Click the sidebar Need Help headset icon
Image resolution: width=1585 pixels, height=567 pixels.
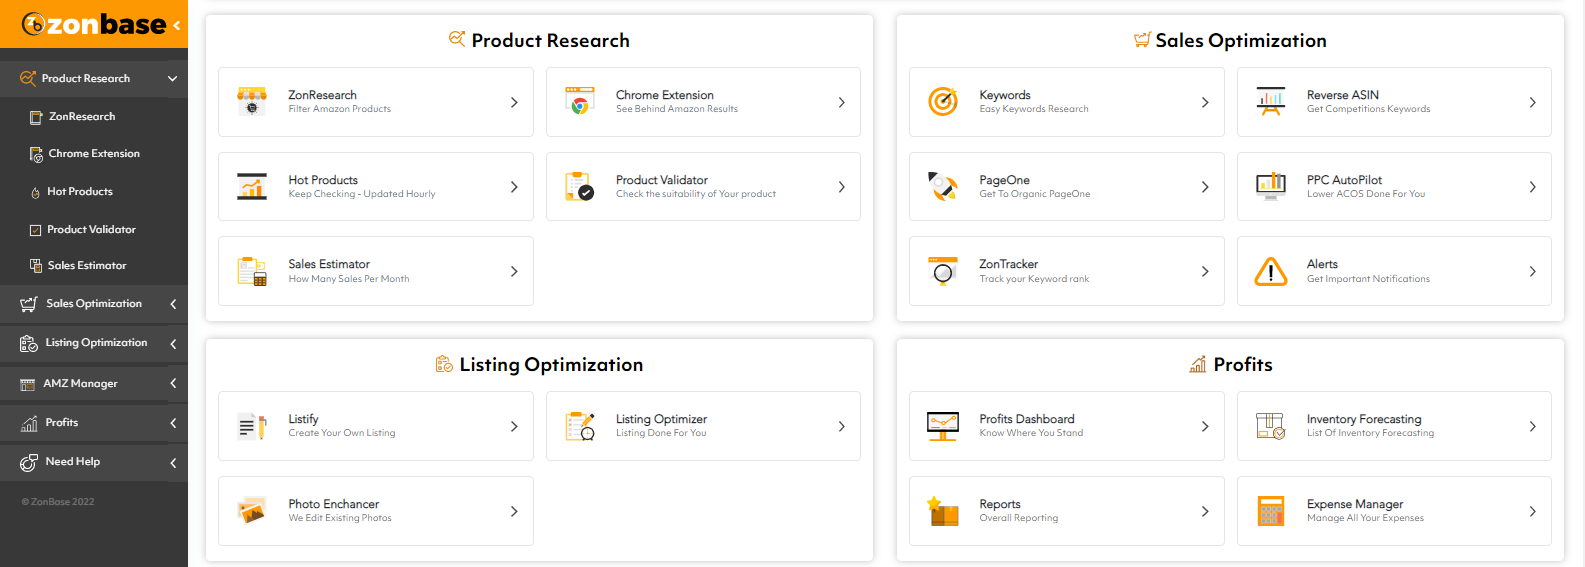tap(29, 462)
